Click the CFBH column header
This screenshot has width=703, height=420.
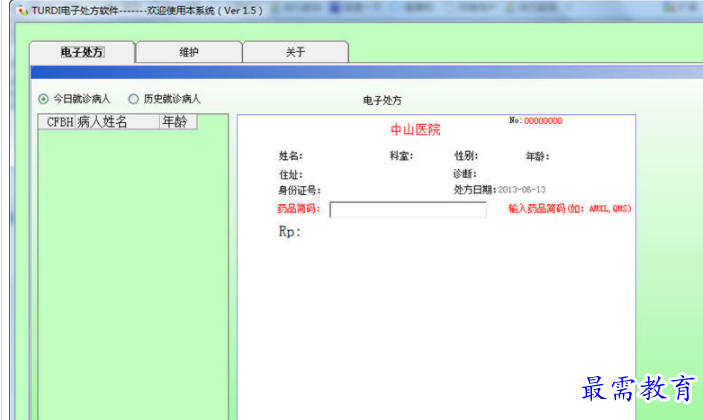(57, 122)
